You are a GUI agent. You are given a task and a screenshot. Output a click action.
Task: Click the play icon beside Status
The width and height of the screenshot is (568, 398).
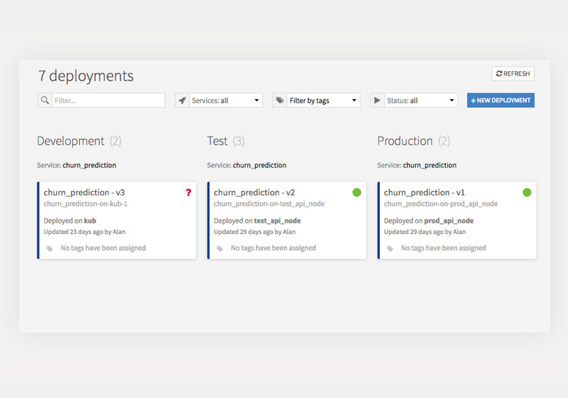click(x=377, y=100)
